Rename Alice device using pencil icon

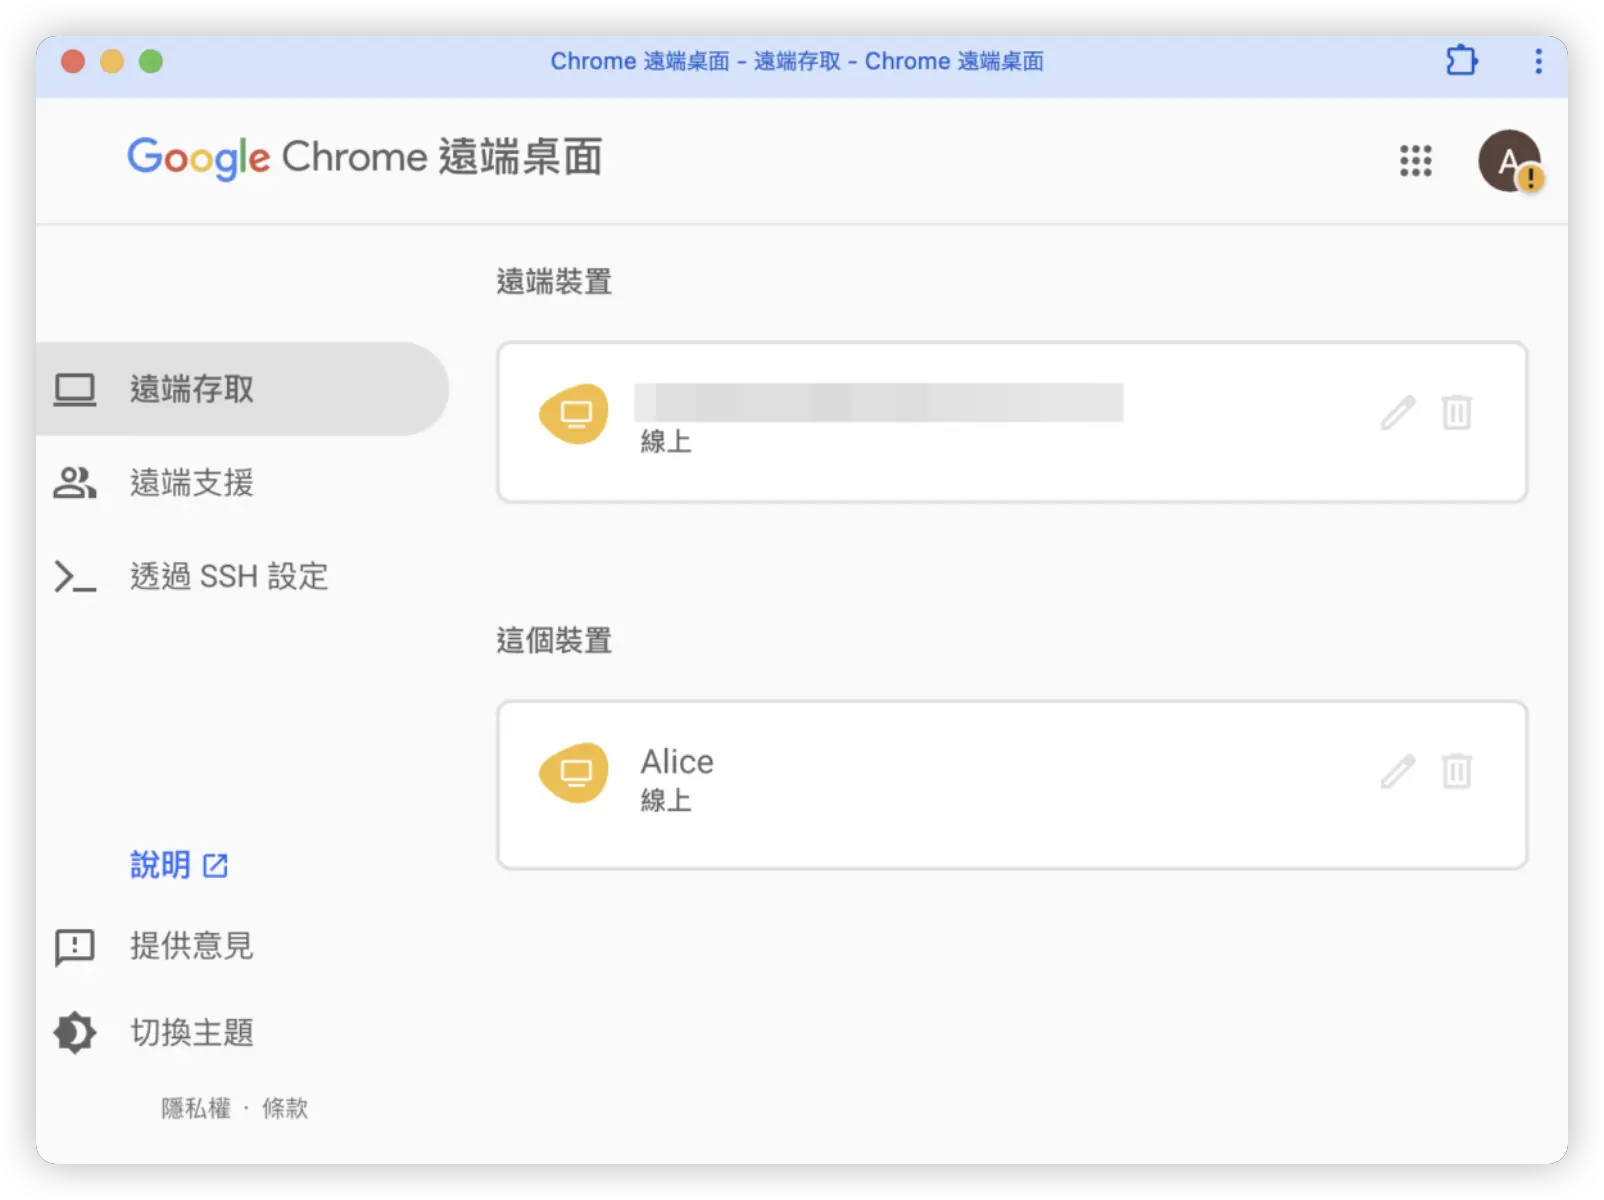coord(1398,771)
